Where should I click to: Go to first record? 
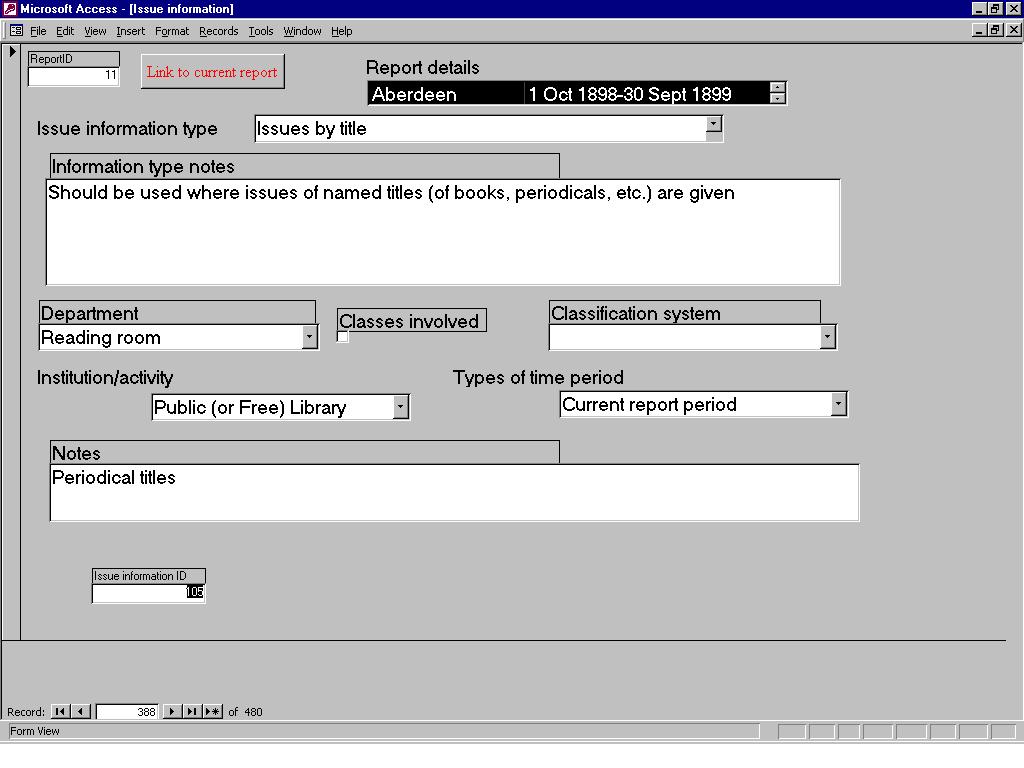[x=60, y=711]
